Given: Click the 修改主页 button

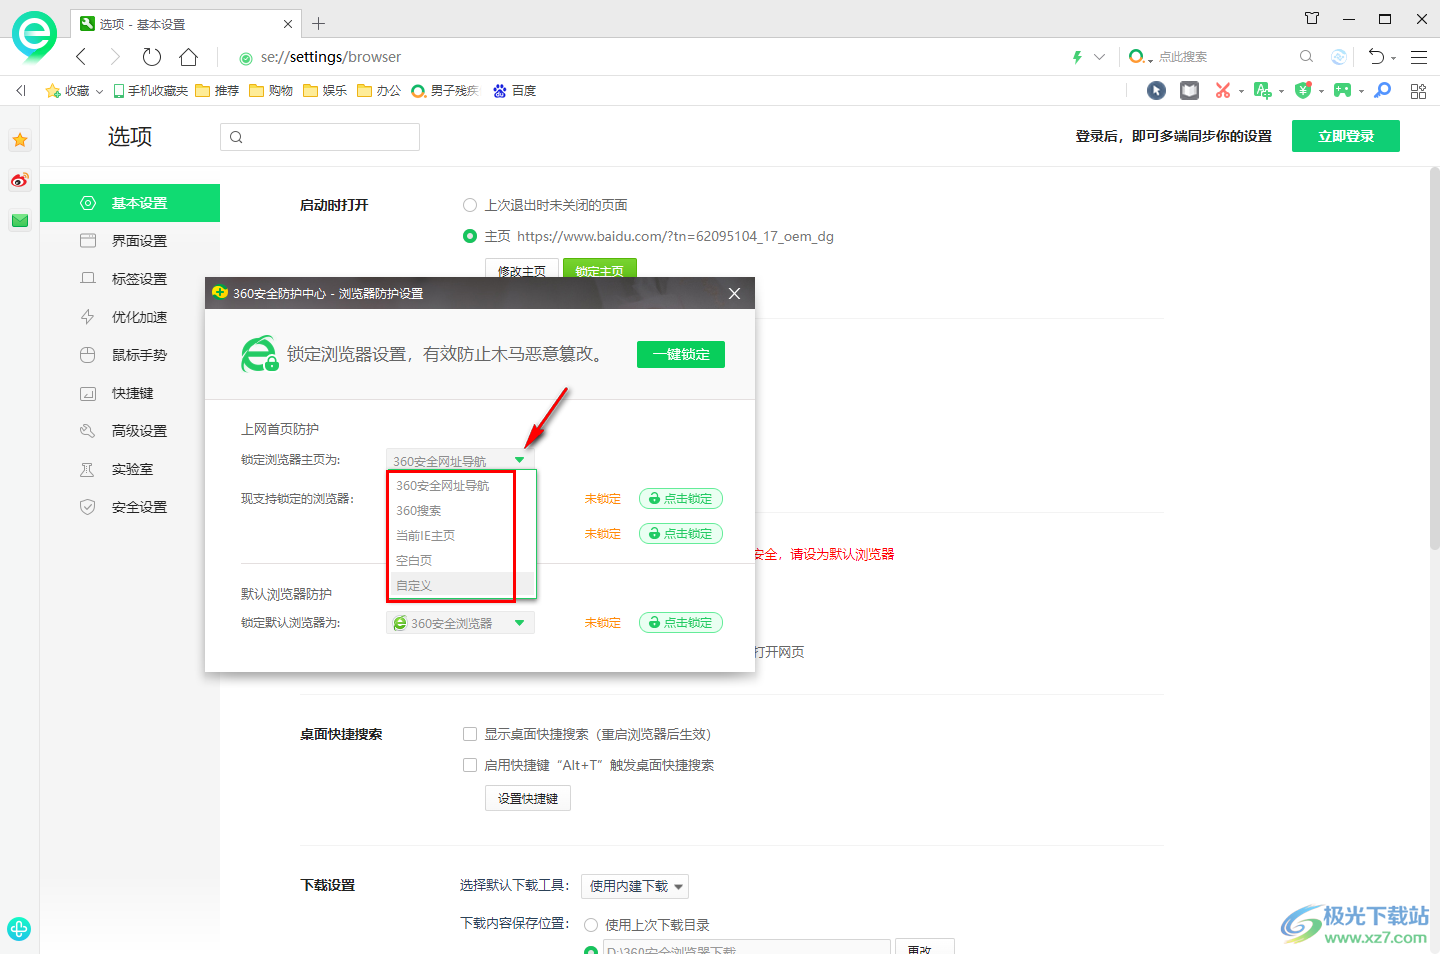Looking at the screenshot, I should 522,268.
